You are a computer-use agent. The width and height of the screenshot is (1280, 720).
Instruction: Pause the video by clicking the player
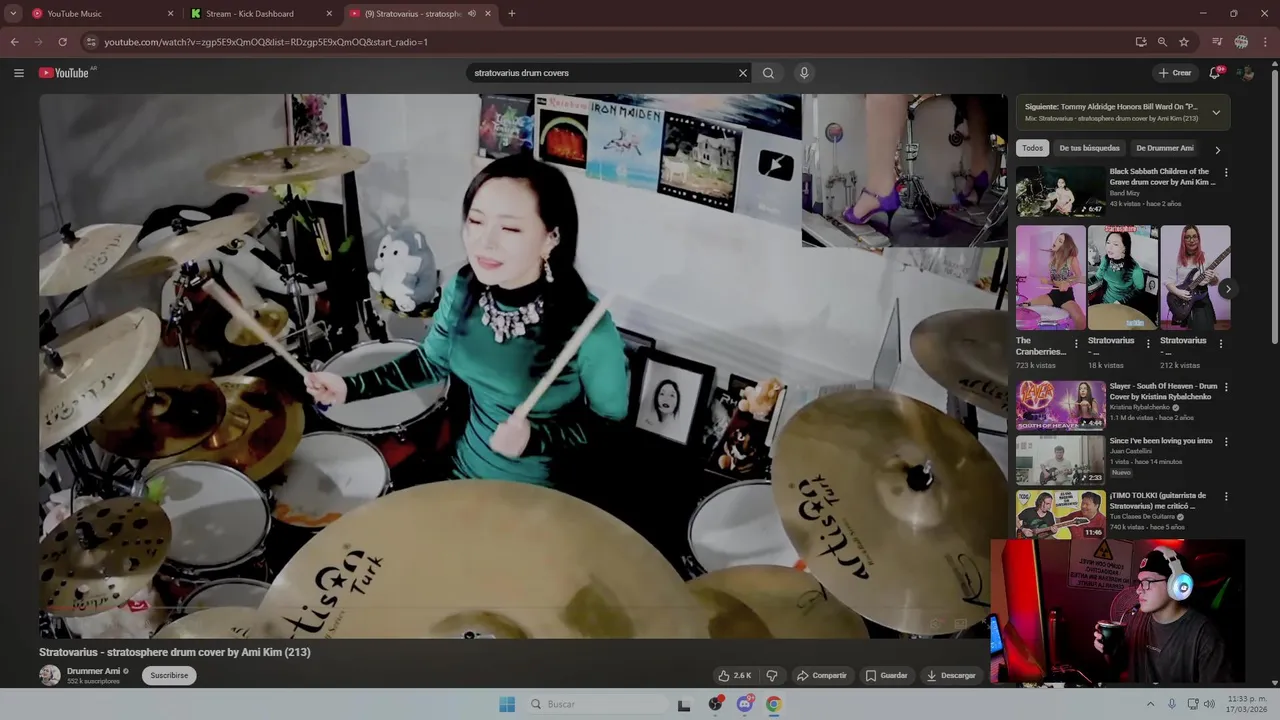coord(523,366)
